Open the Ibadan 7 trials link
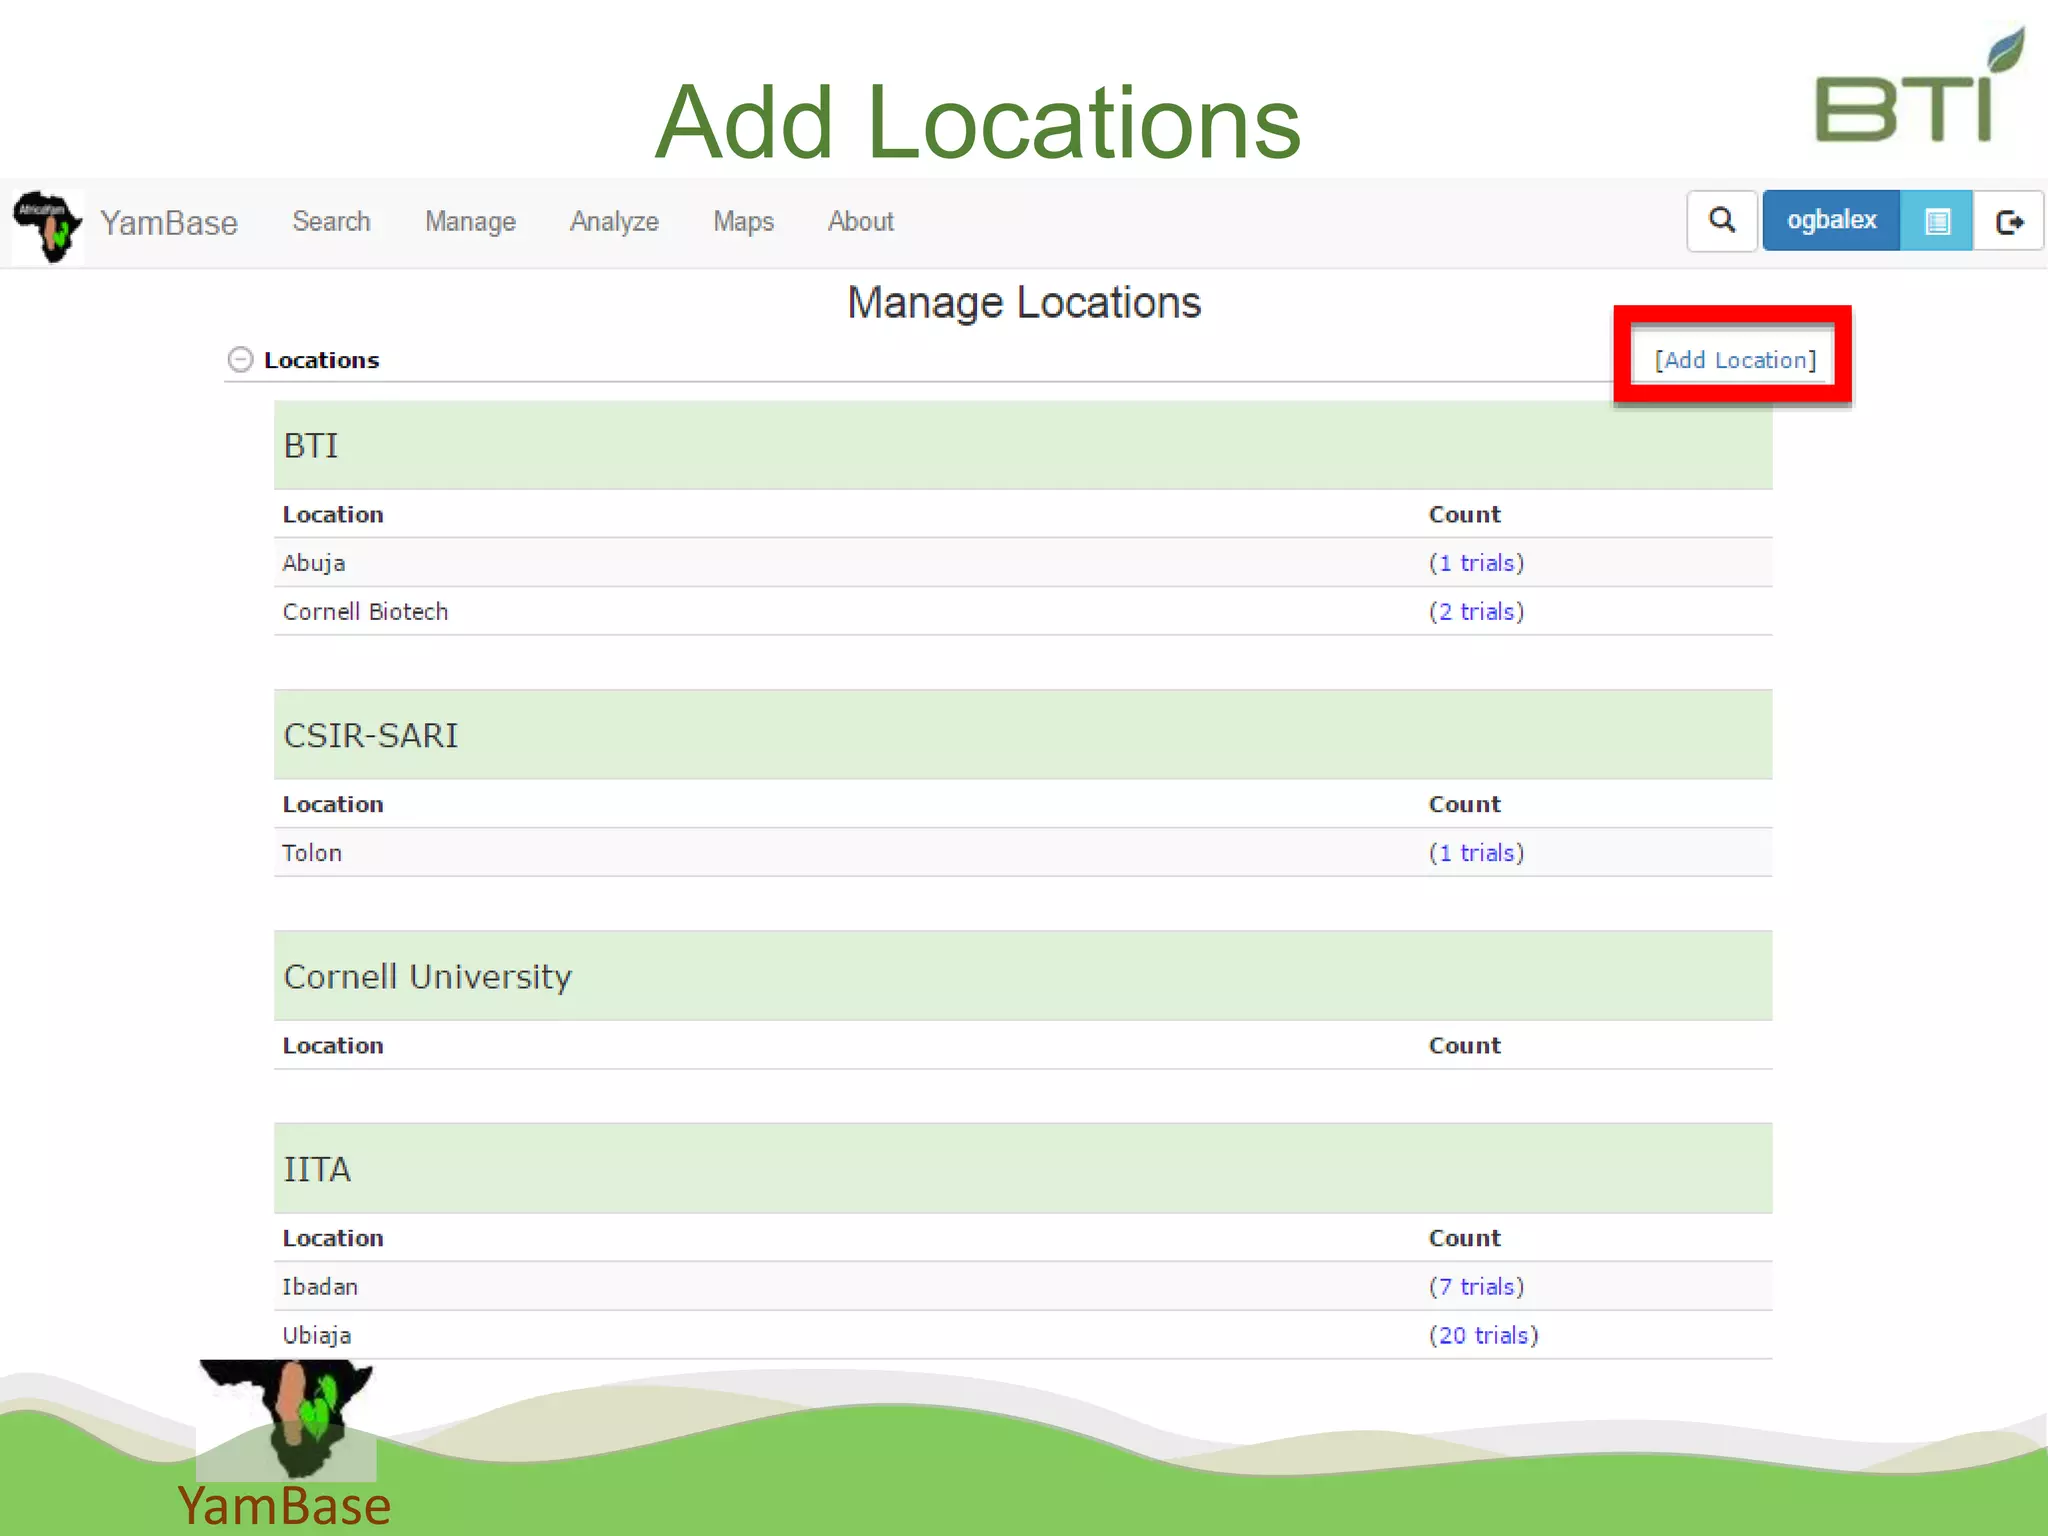2048x1536 pixels. tap(1476, 1287)
